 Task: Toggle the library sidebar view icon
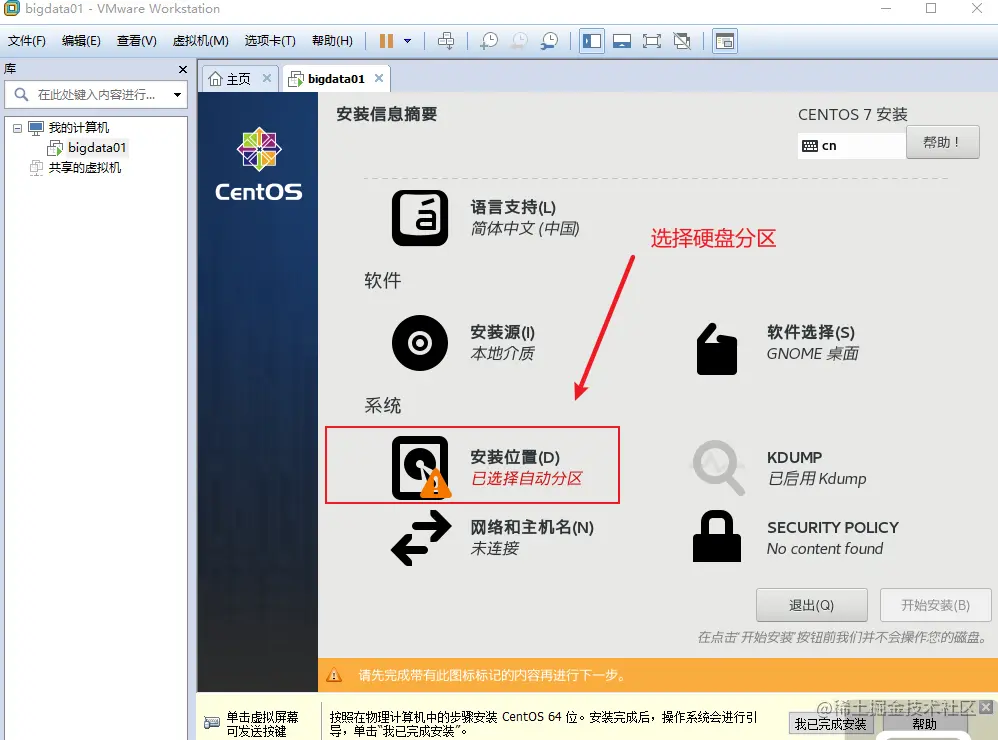[x=592, y=41]
